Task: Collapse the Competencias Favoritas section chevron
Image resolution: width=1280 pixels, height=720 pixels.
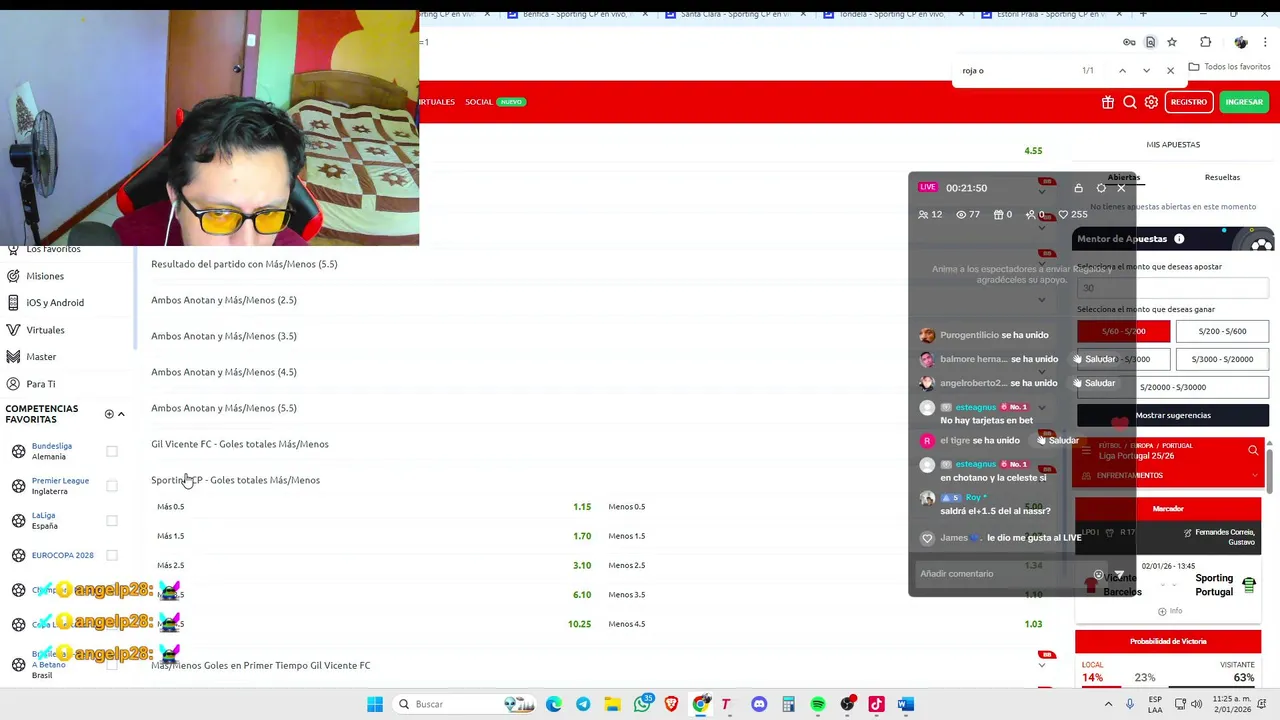Action: 121,414
